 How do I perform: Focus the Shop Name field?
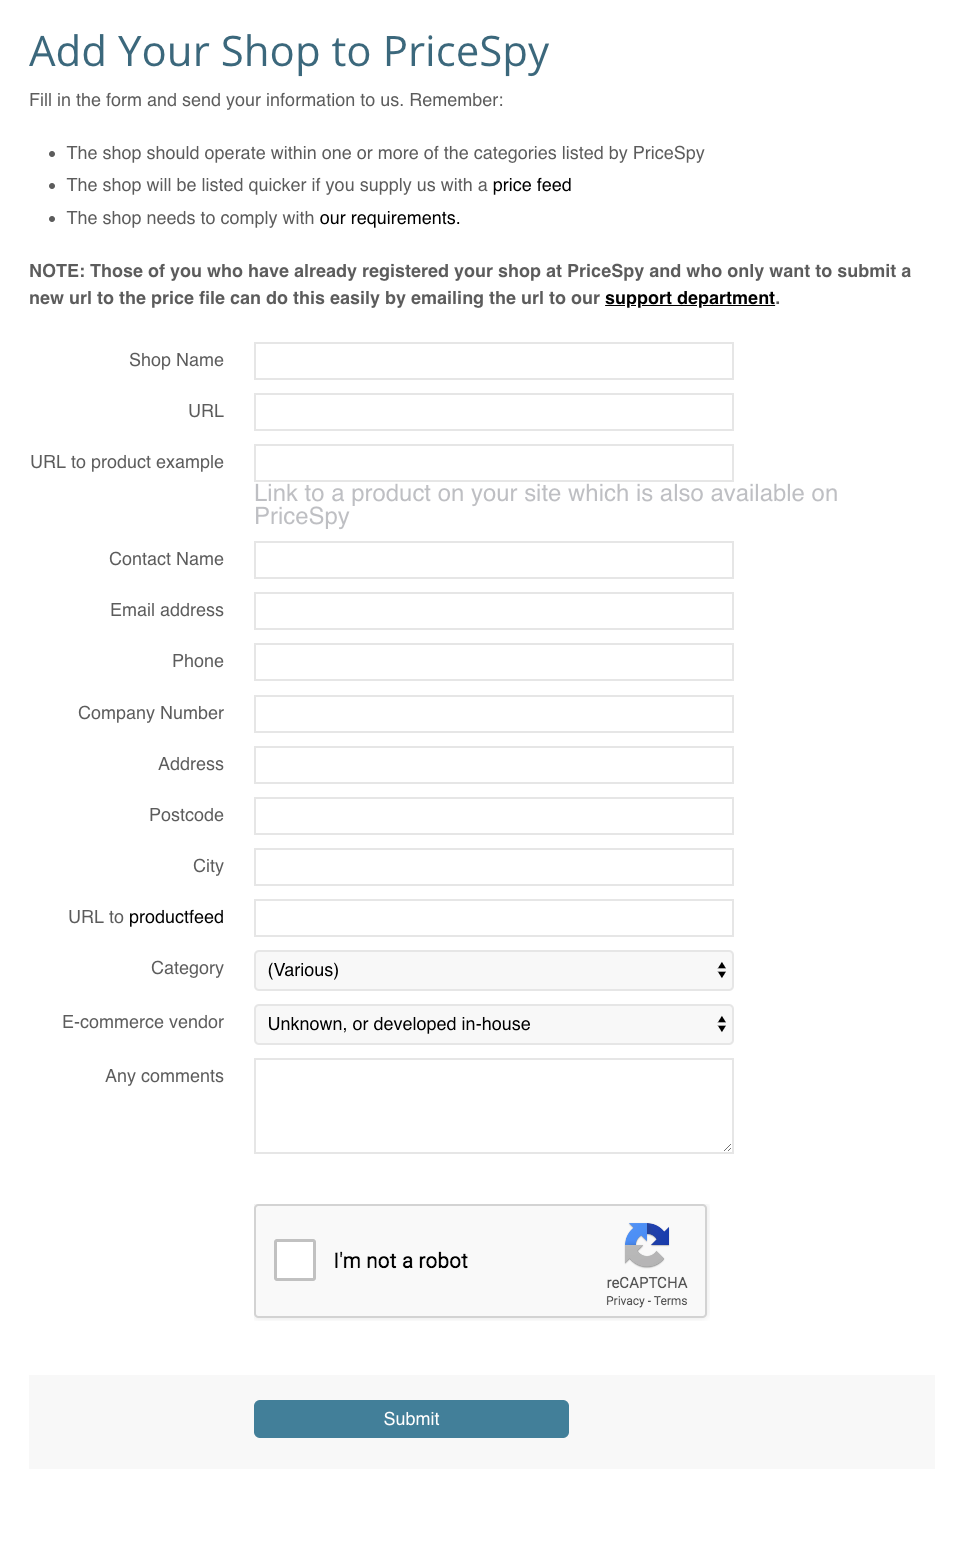click(x=493, y=361)
